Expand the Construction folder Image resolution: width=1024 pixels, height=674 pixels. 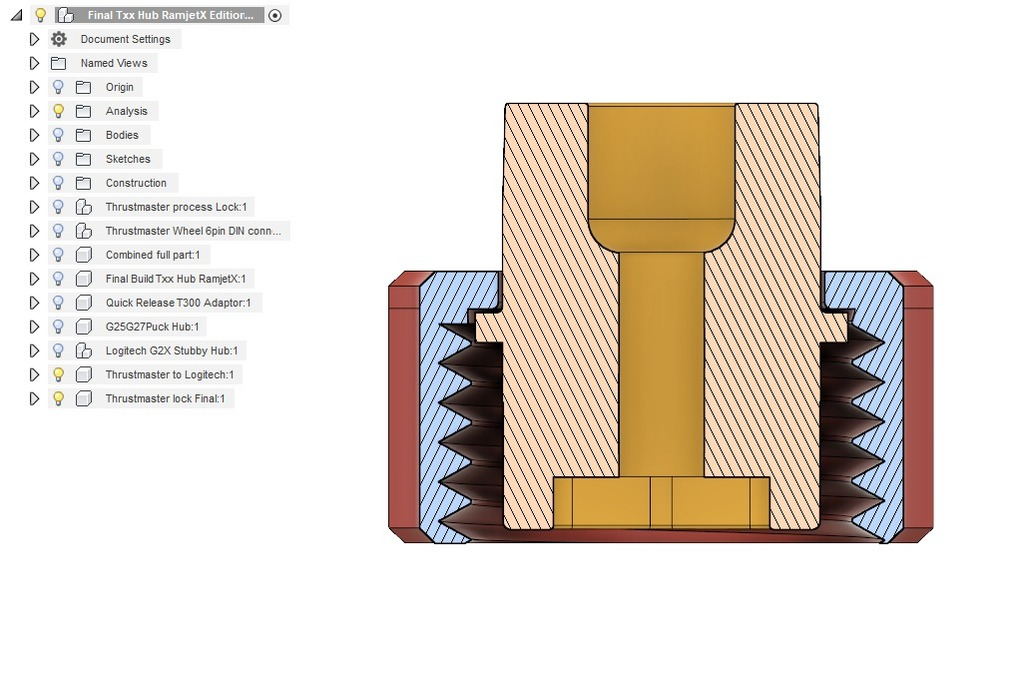(34, 184)
